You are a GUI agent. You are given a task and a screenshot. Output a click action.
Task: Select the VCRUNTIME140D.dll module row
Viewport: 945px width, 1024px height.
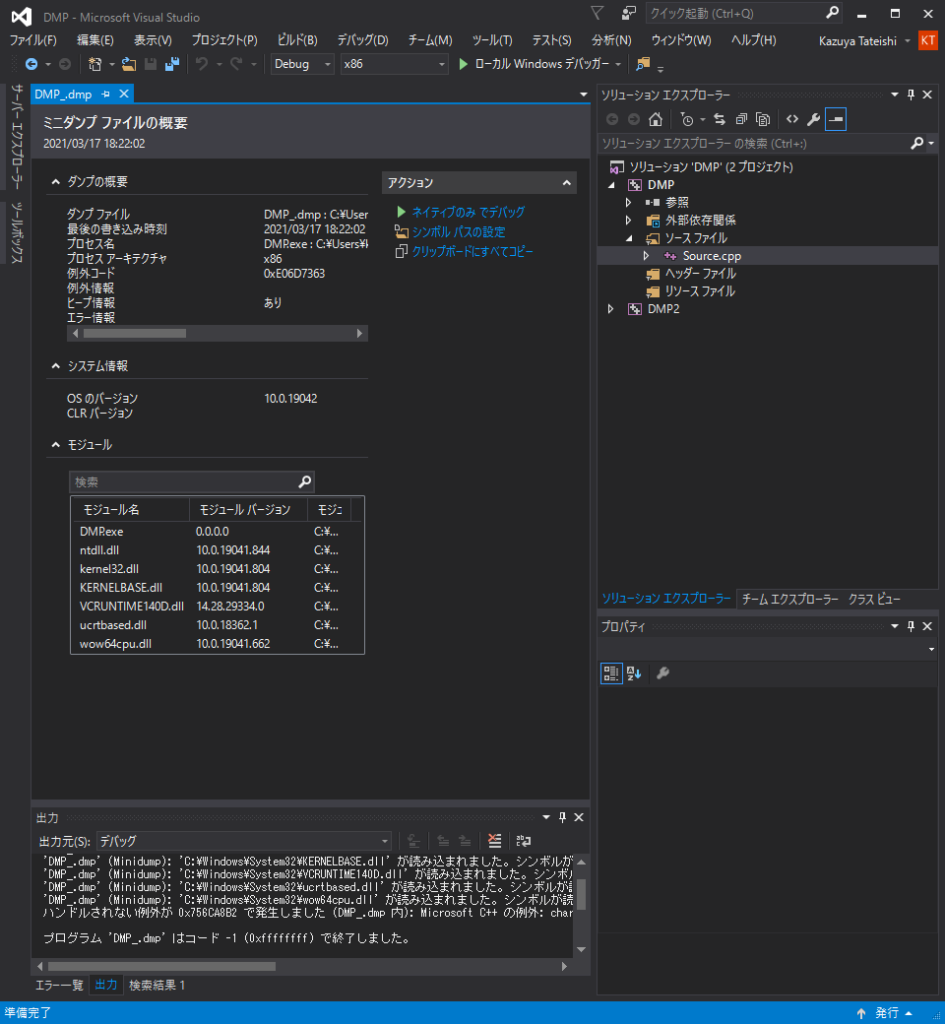[x=217, y=607]
